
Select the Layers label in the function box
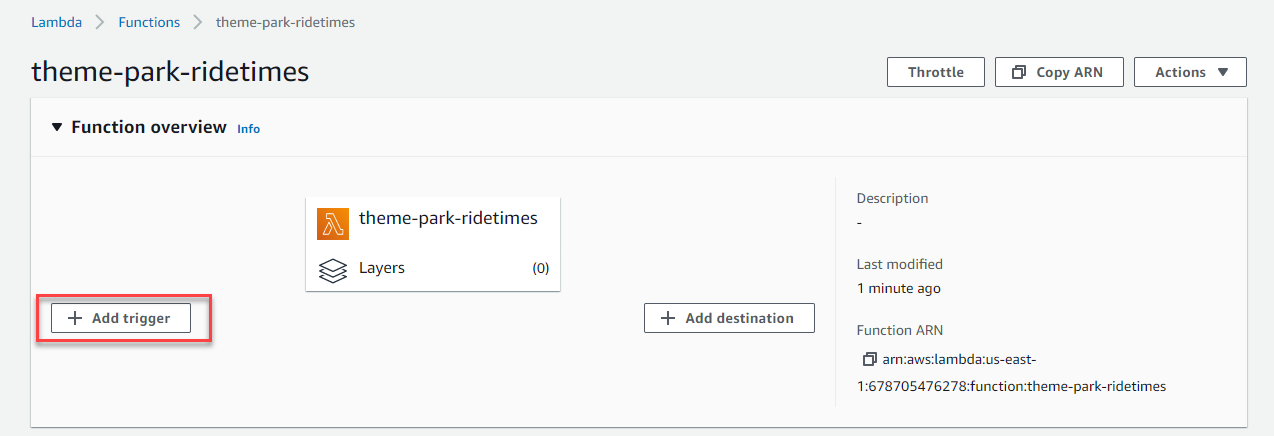tap(382, 268)
